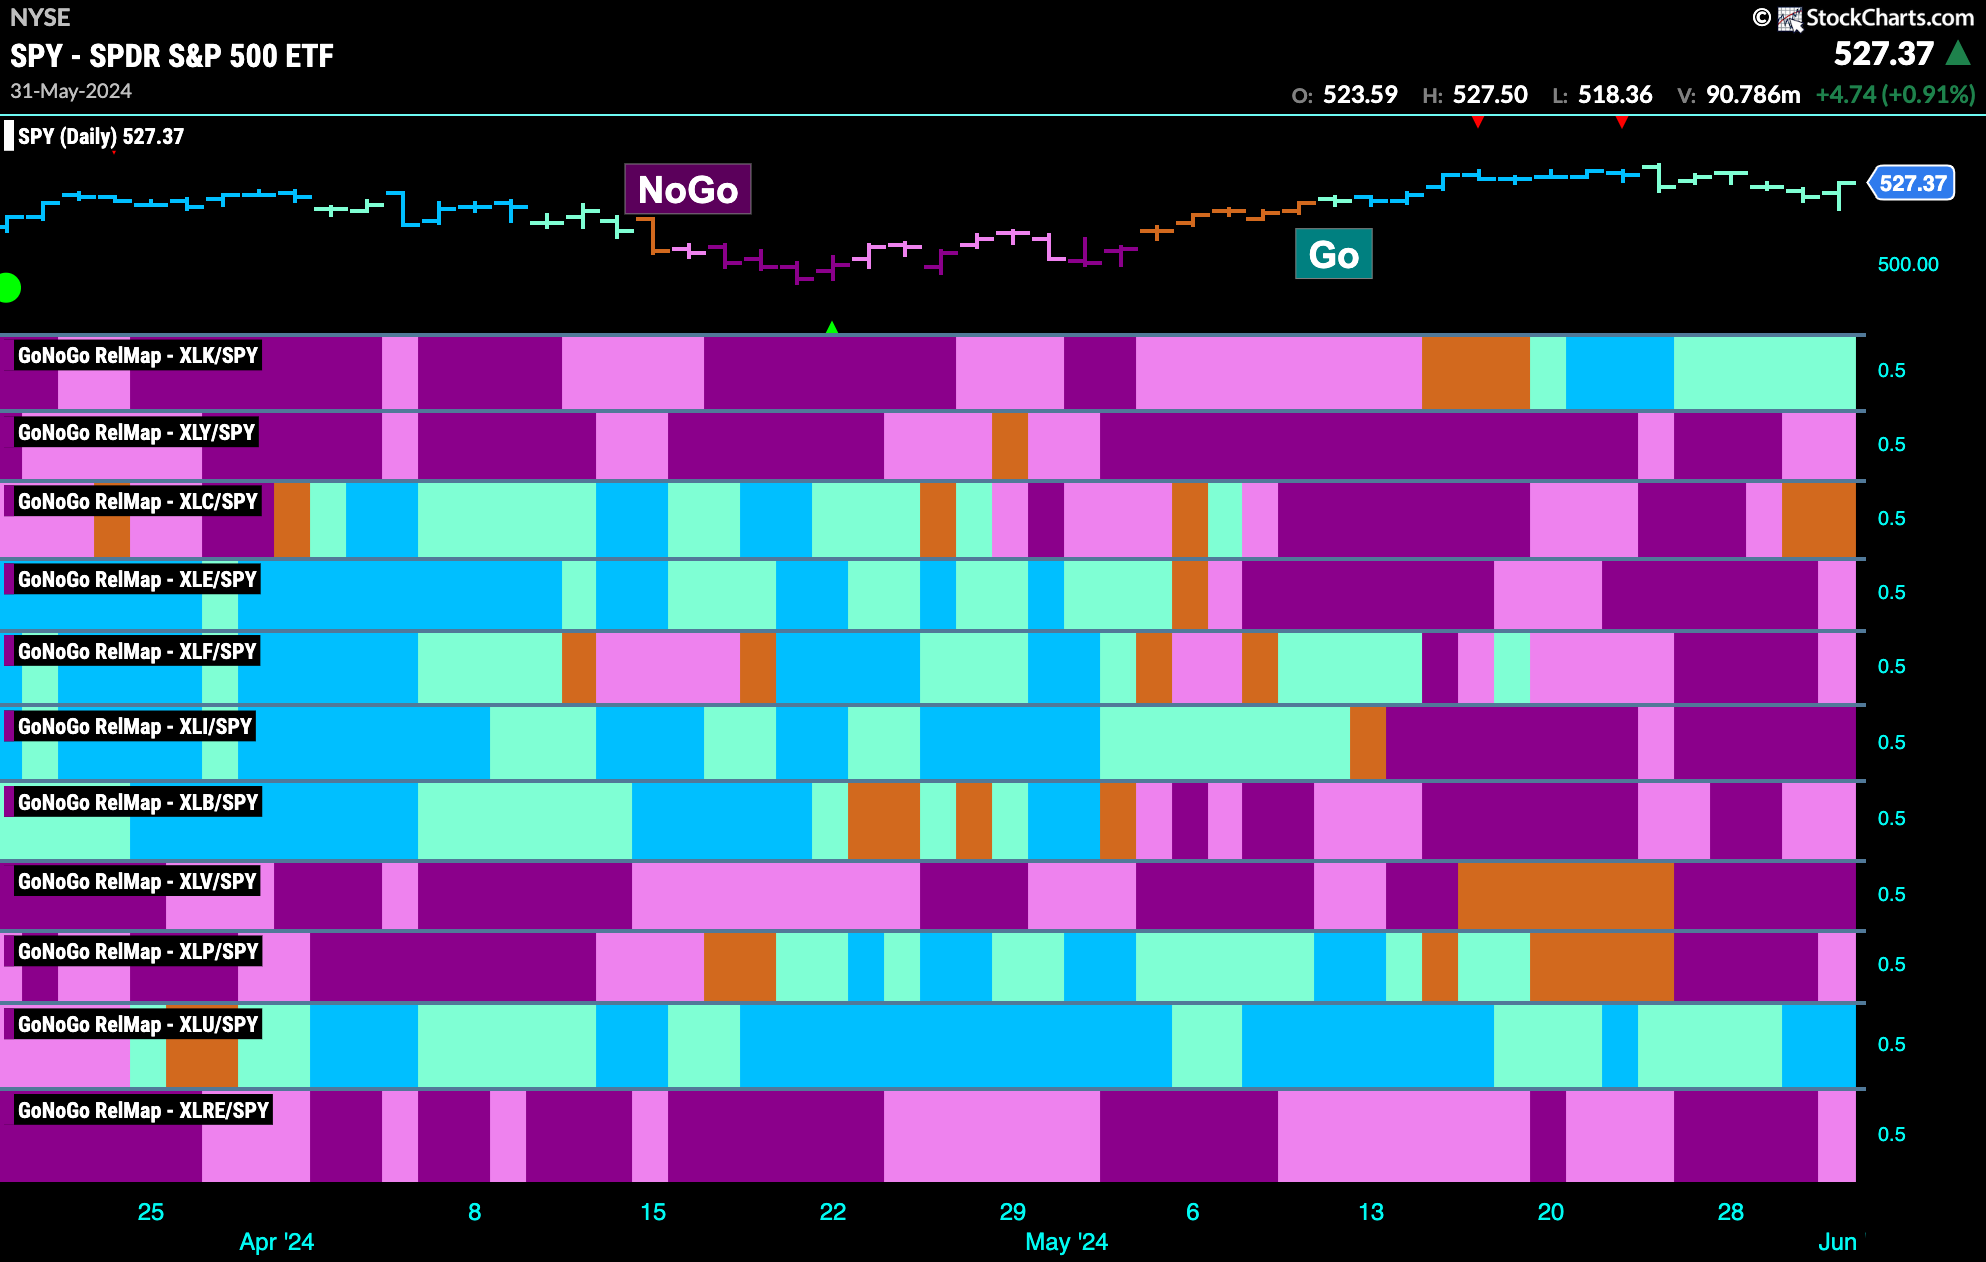Click the Go trend label
The image size is (1986, 1262).
(1334, 254)
